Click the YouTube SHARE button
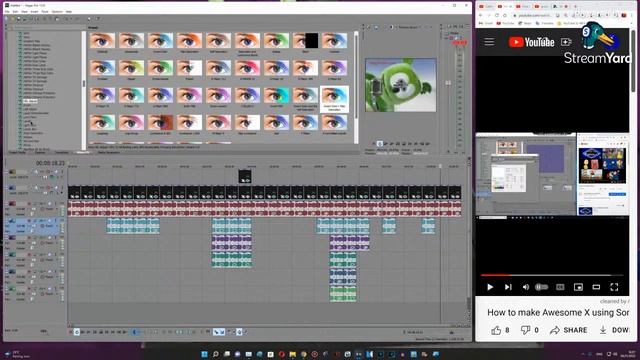640x360 pixels. (x=569, y=330)
